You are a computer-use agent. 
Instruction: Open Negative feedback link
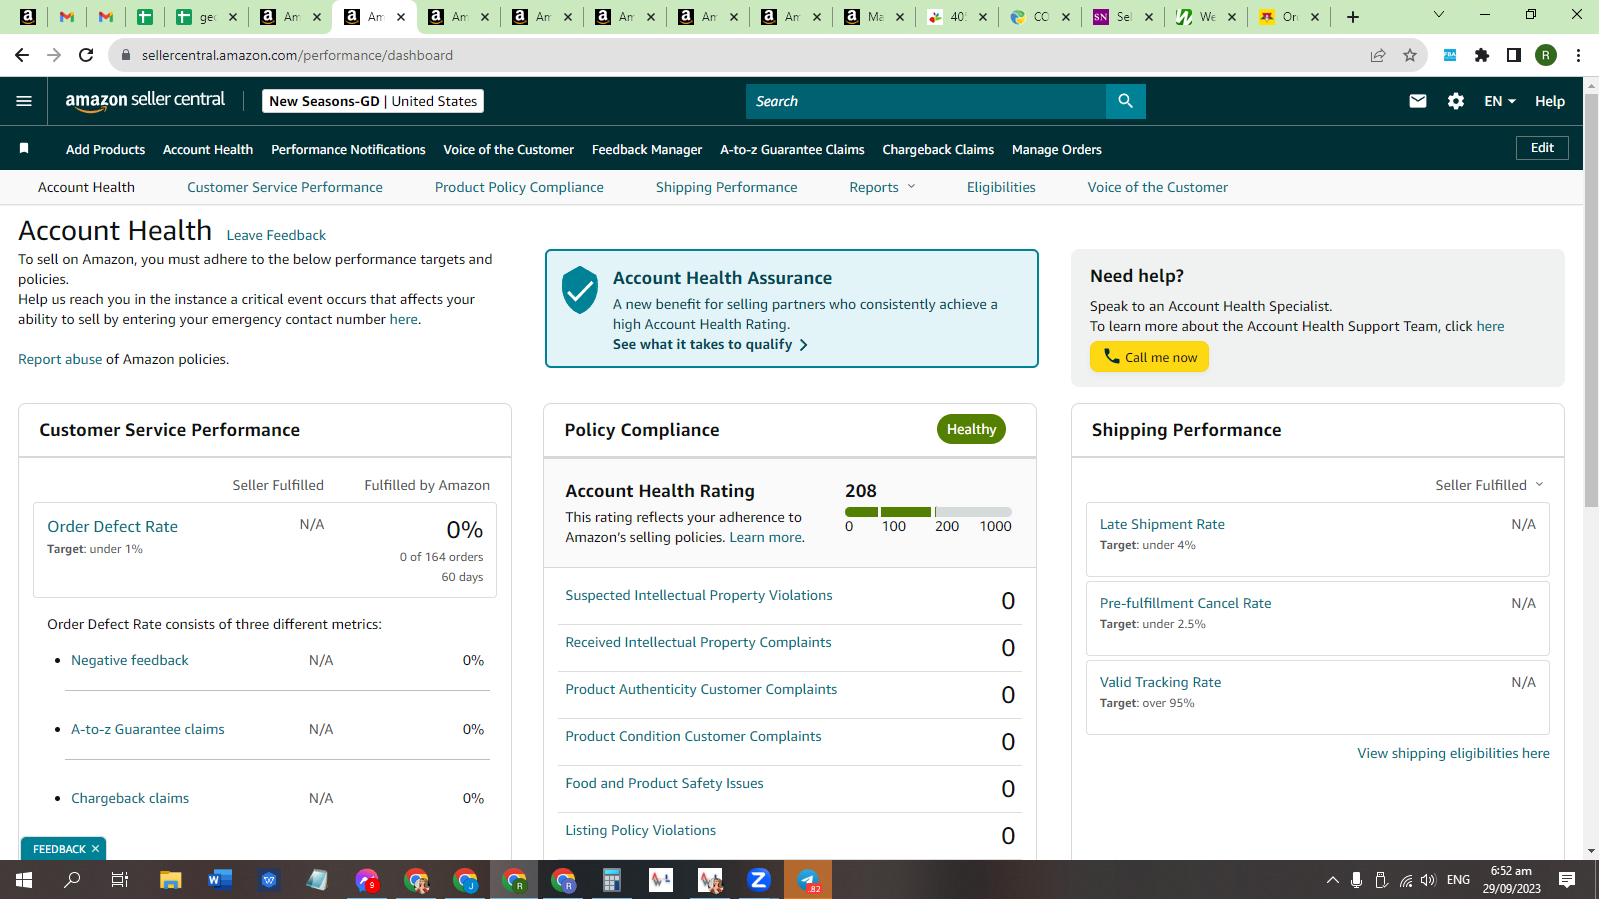pos(130,660)
